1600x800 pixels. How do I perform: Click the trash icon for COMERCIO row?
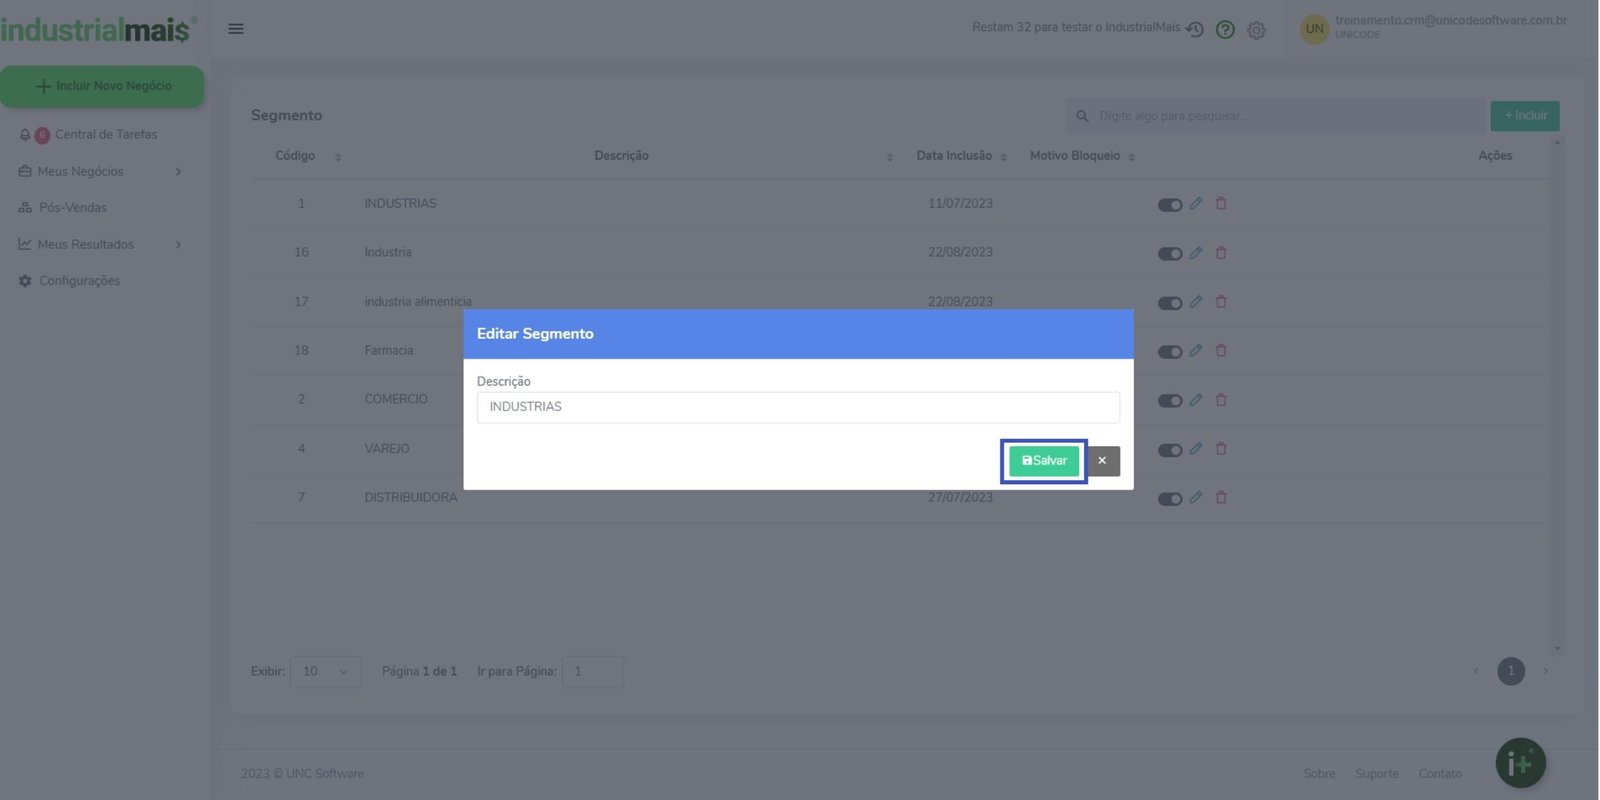(x=1221, y=400)
